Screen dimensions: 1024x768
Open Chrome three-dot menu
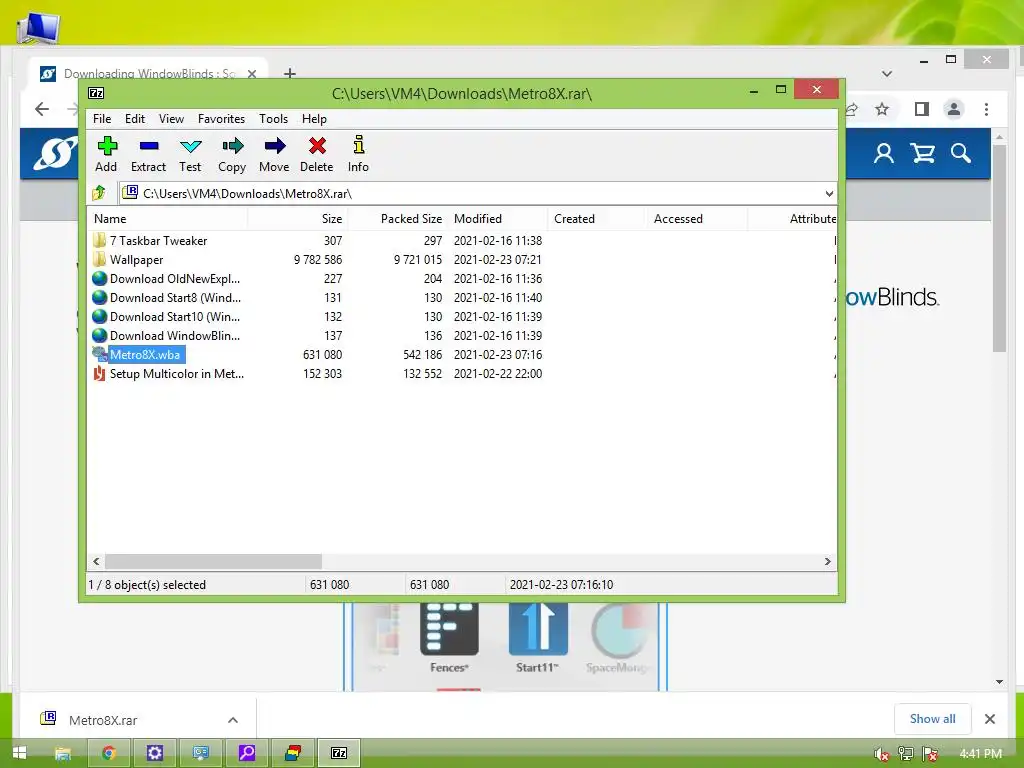coord(986,109)
